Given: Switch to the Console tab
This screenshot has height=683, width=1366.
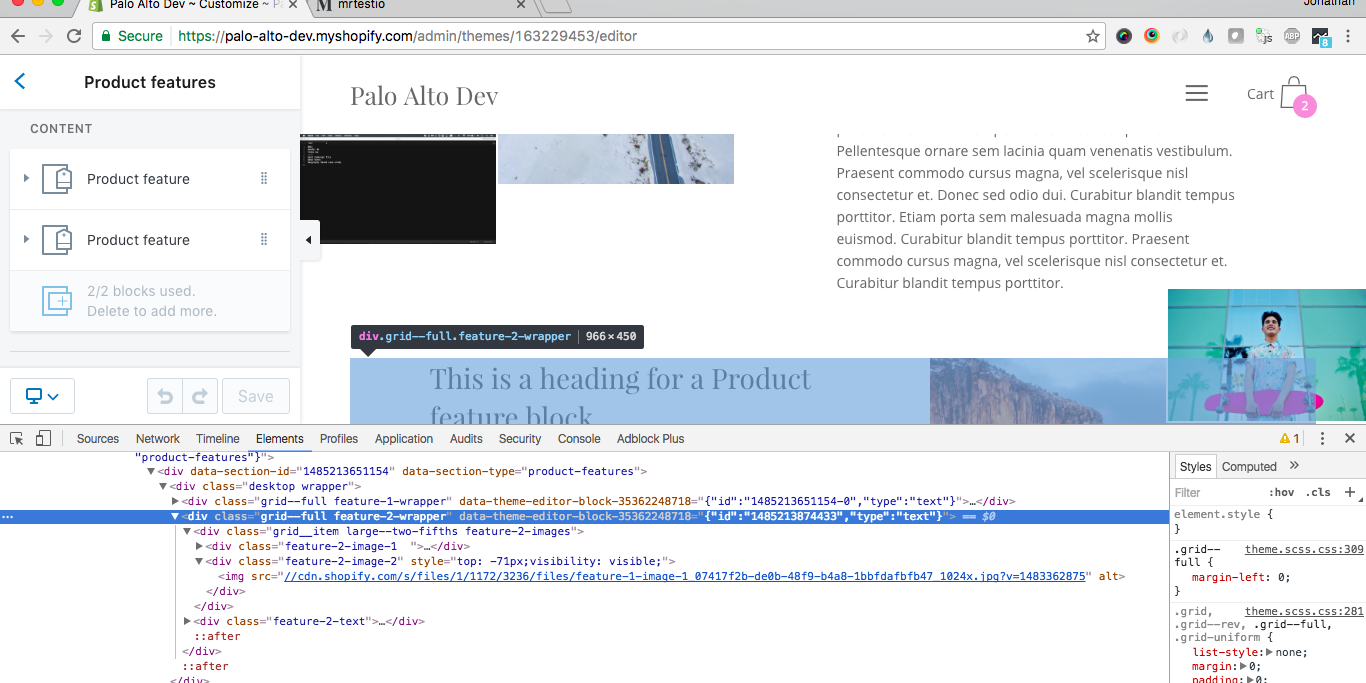Looking at the screenshot, I should [x=579, y=438].
